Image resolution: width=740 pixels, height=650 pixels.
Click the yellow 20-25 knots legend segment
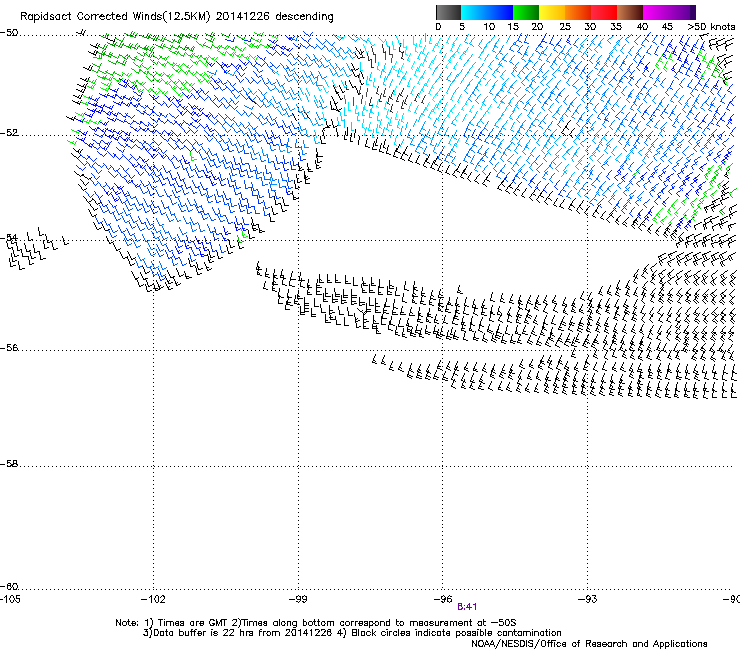[552, 12]
